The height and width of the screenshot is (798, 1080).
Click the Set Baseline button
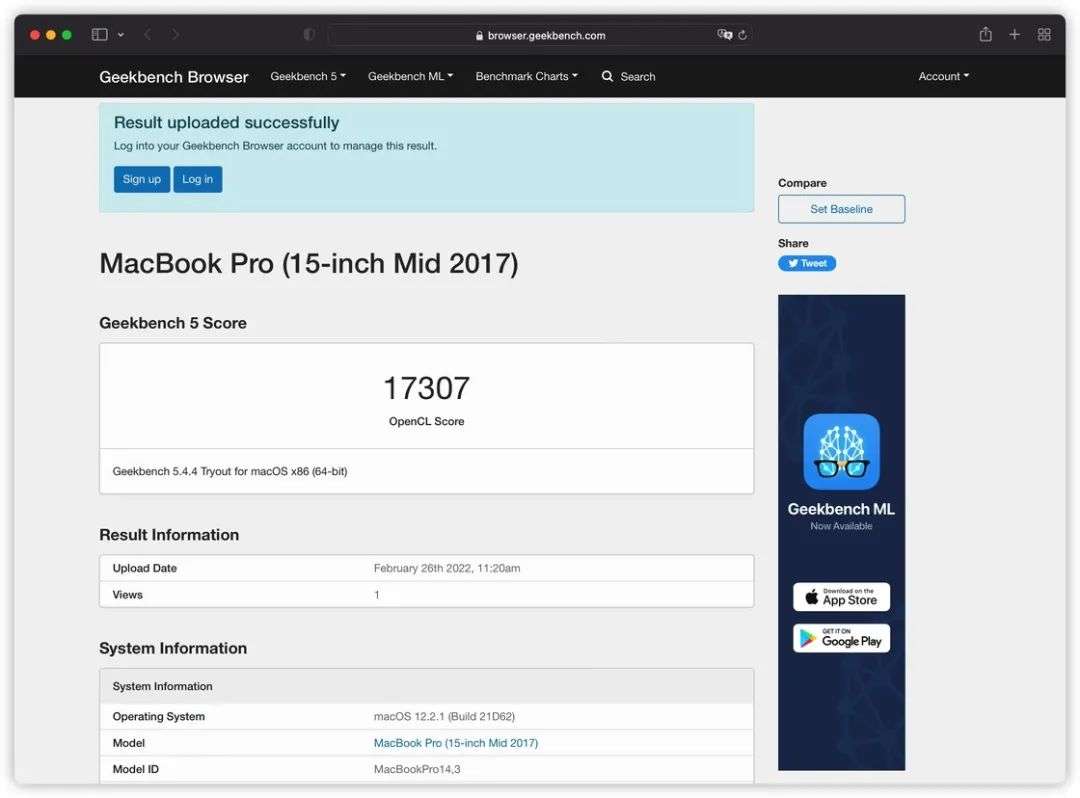(x=842, y=209)
